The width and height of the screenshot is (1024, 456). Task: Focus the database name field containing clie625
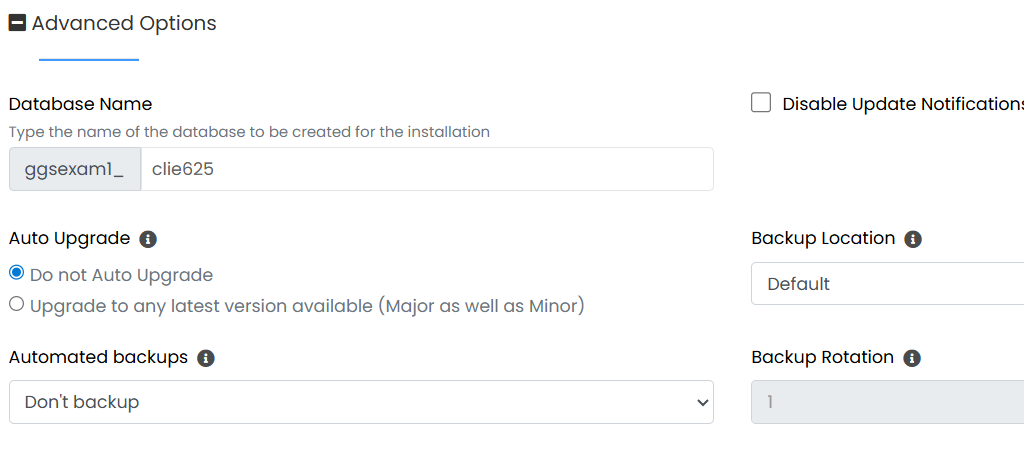[427, 170]
